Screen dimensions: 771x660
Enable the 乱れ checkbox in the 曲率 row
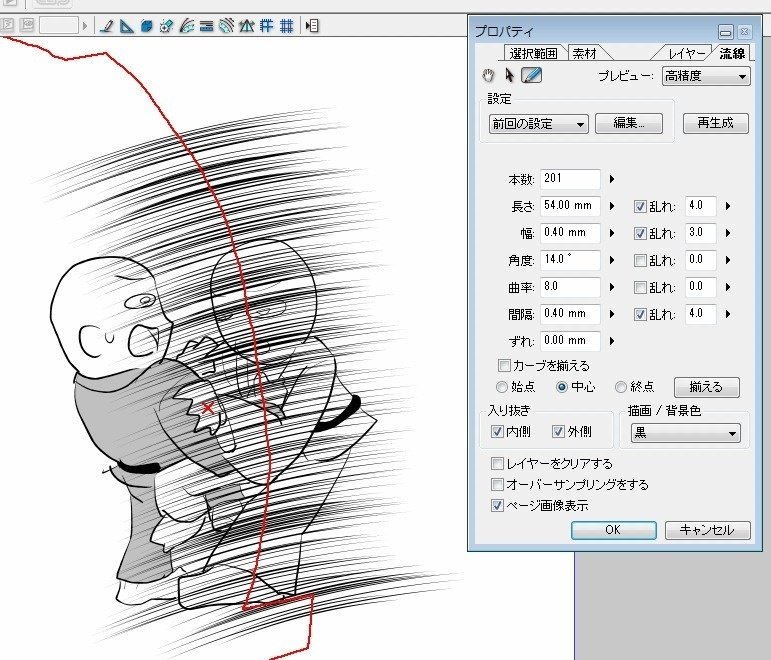pyautogui.click(x=640, y=288)
